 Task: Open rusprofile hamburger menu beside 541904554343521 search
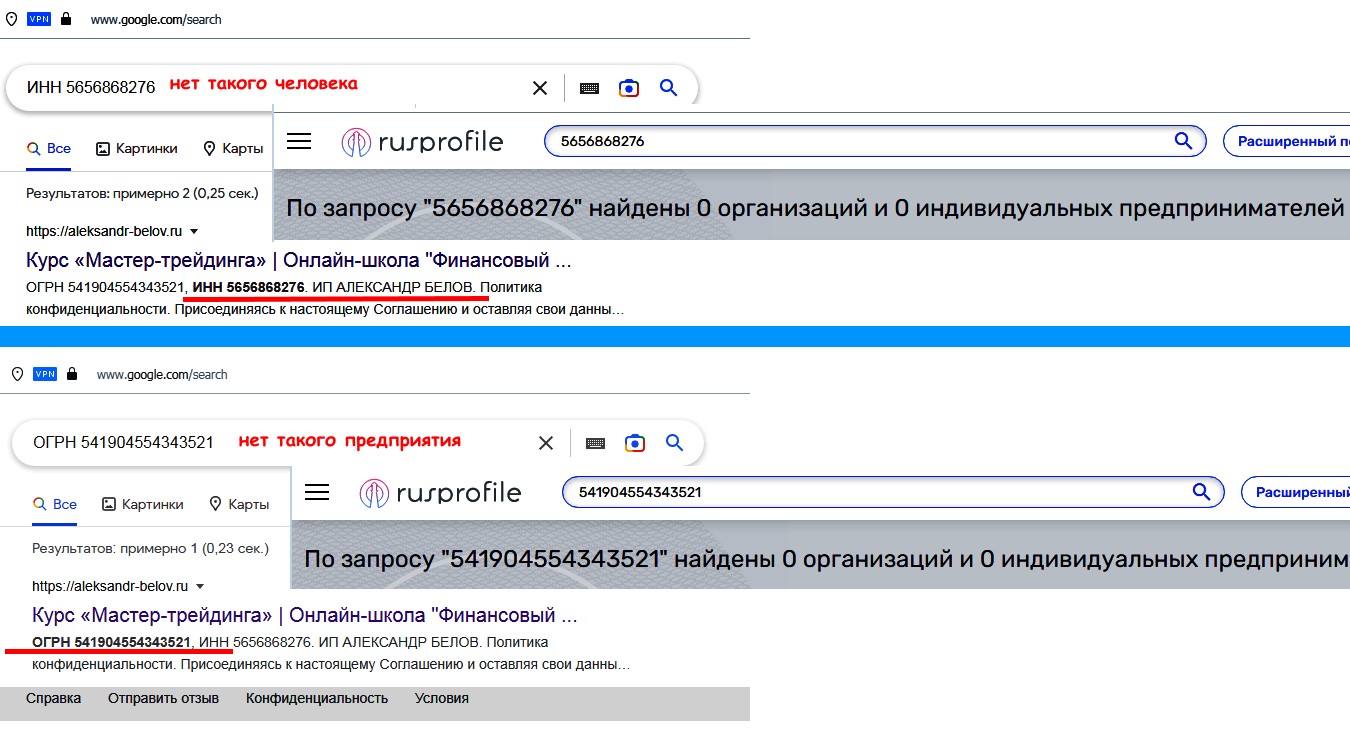point(317,492)
